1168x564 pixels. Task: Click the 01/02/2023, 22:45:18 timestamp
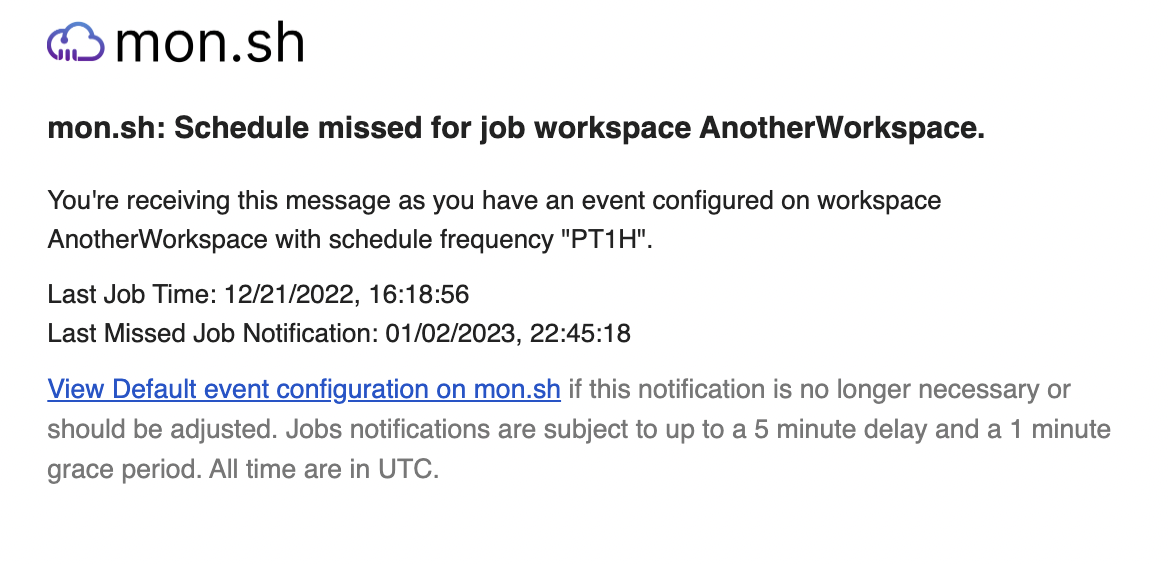tap(508, 334)
